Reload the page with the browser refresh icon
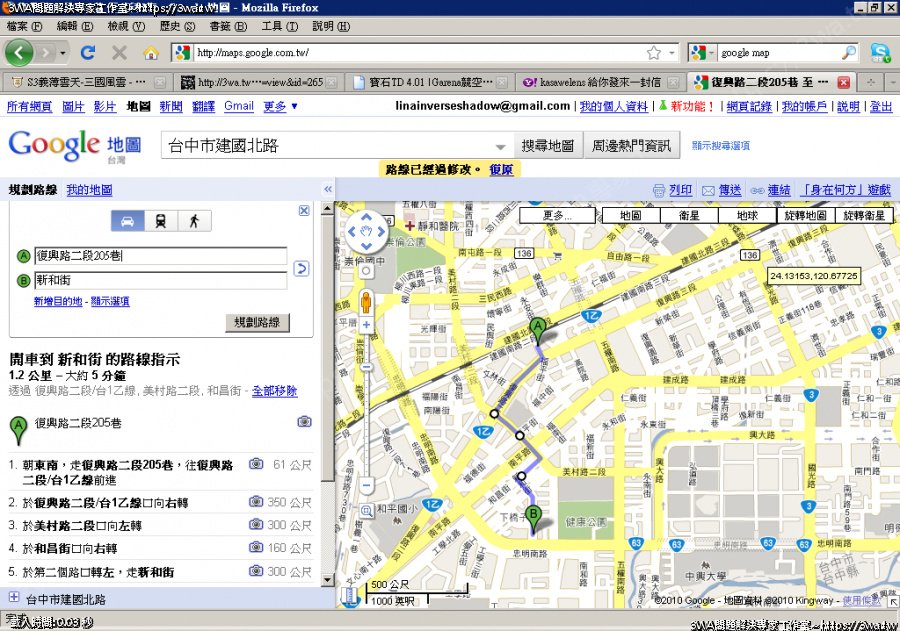The image size is (900, 631). [88, 52]
